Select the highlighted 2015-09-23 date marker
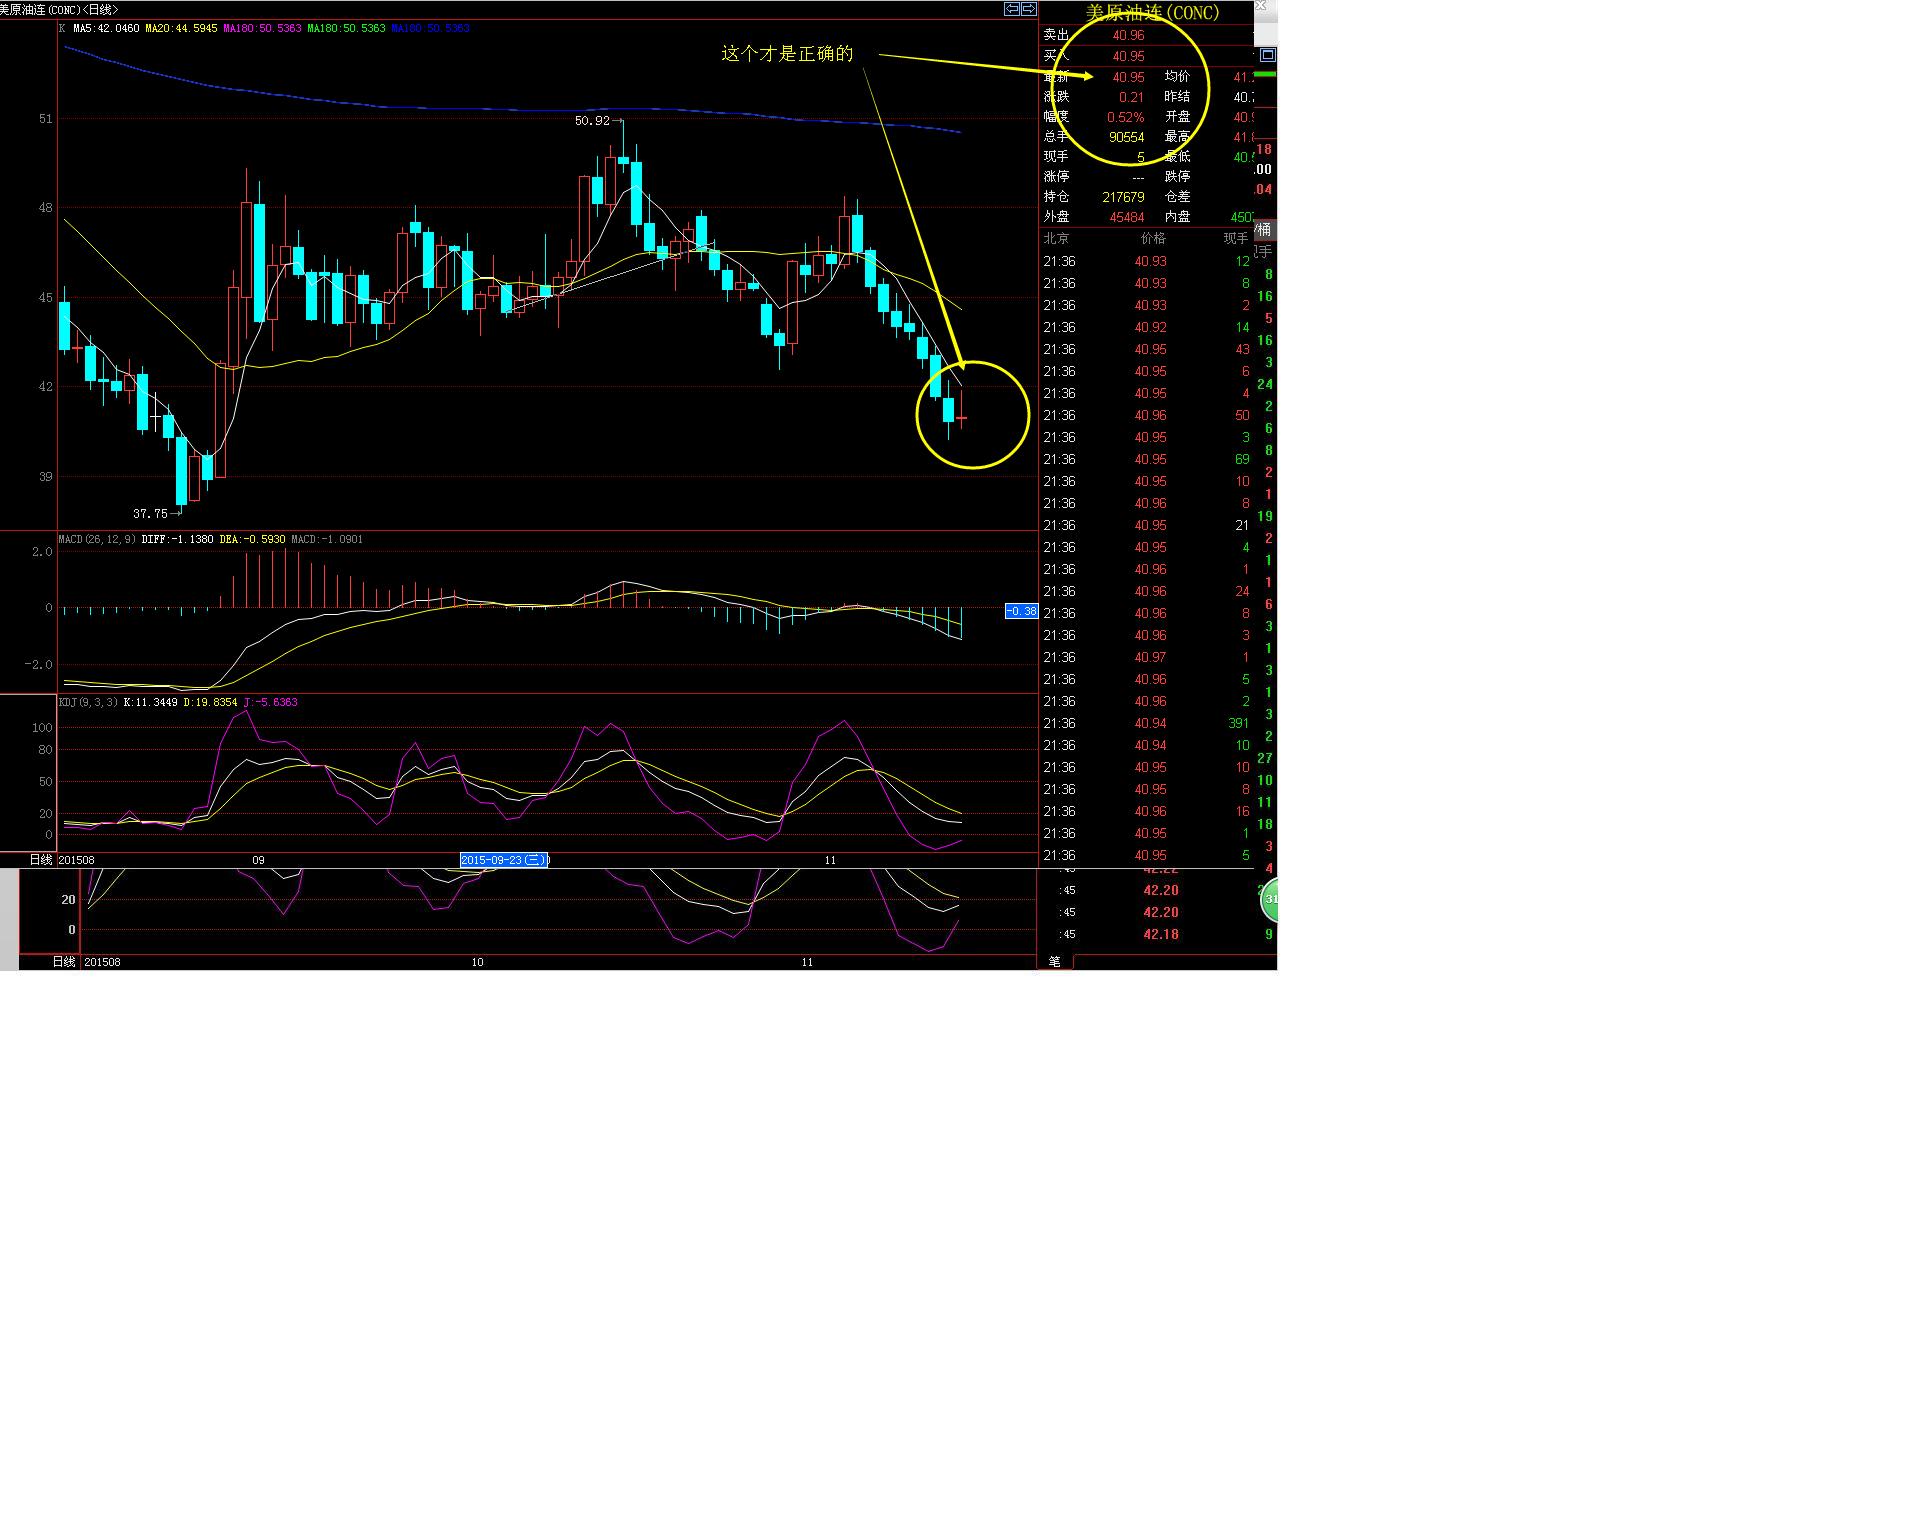This screenshot has width=1920, height=1515. [504, 860]
